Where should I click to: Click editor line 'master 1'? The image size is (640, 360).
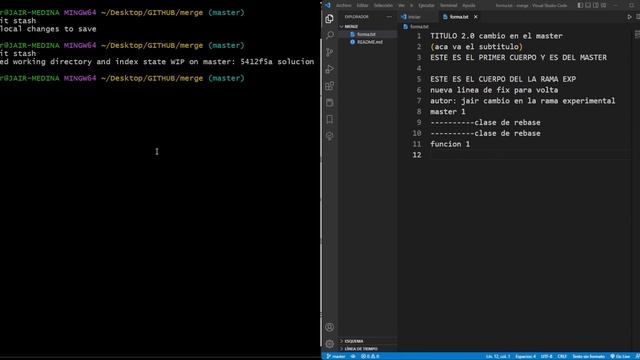tap(447, 112)
